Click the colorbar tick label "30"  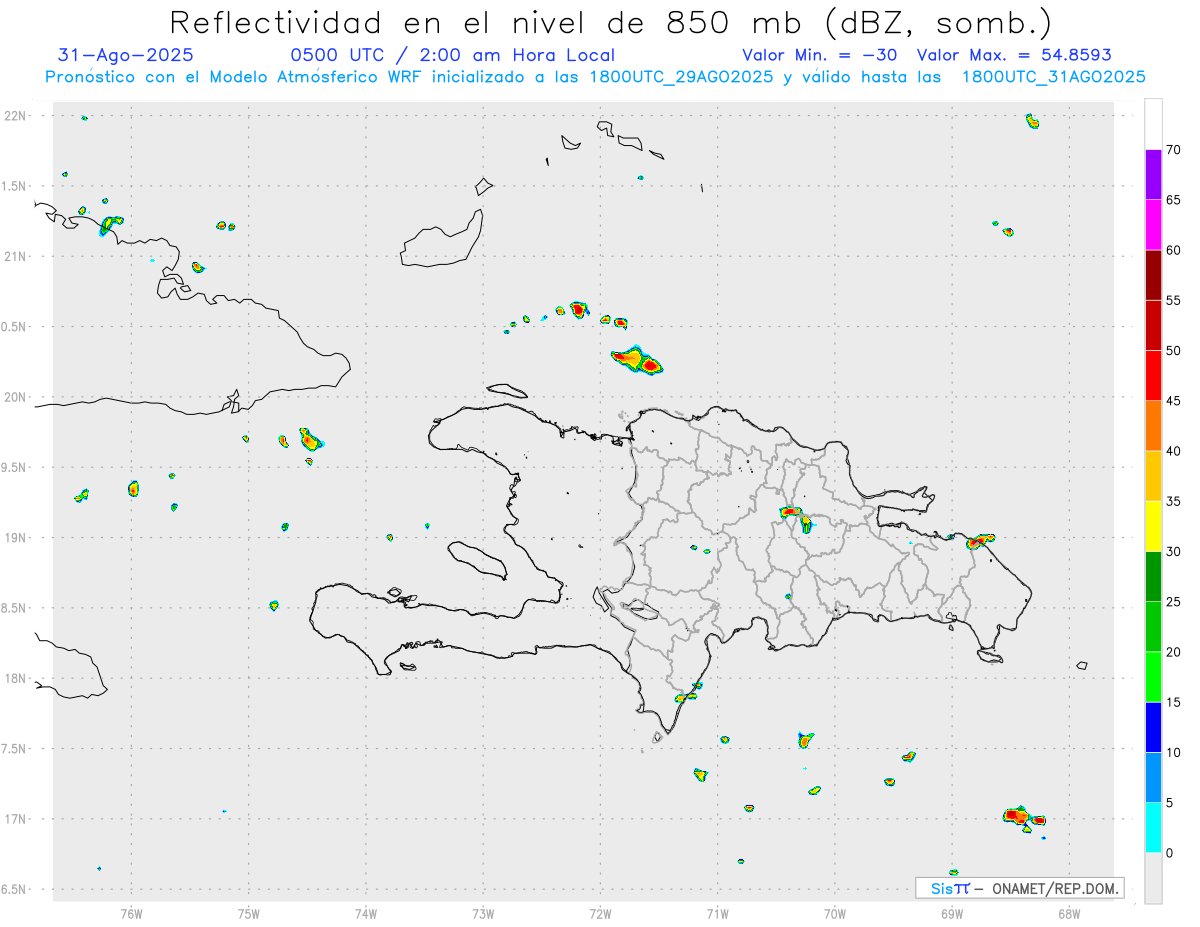[x=1174, y=552]
